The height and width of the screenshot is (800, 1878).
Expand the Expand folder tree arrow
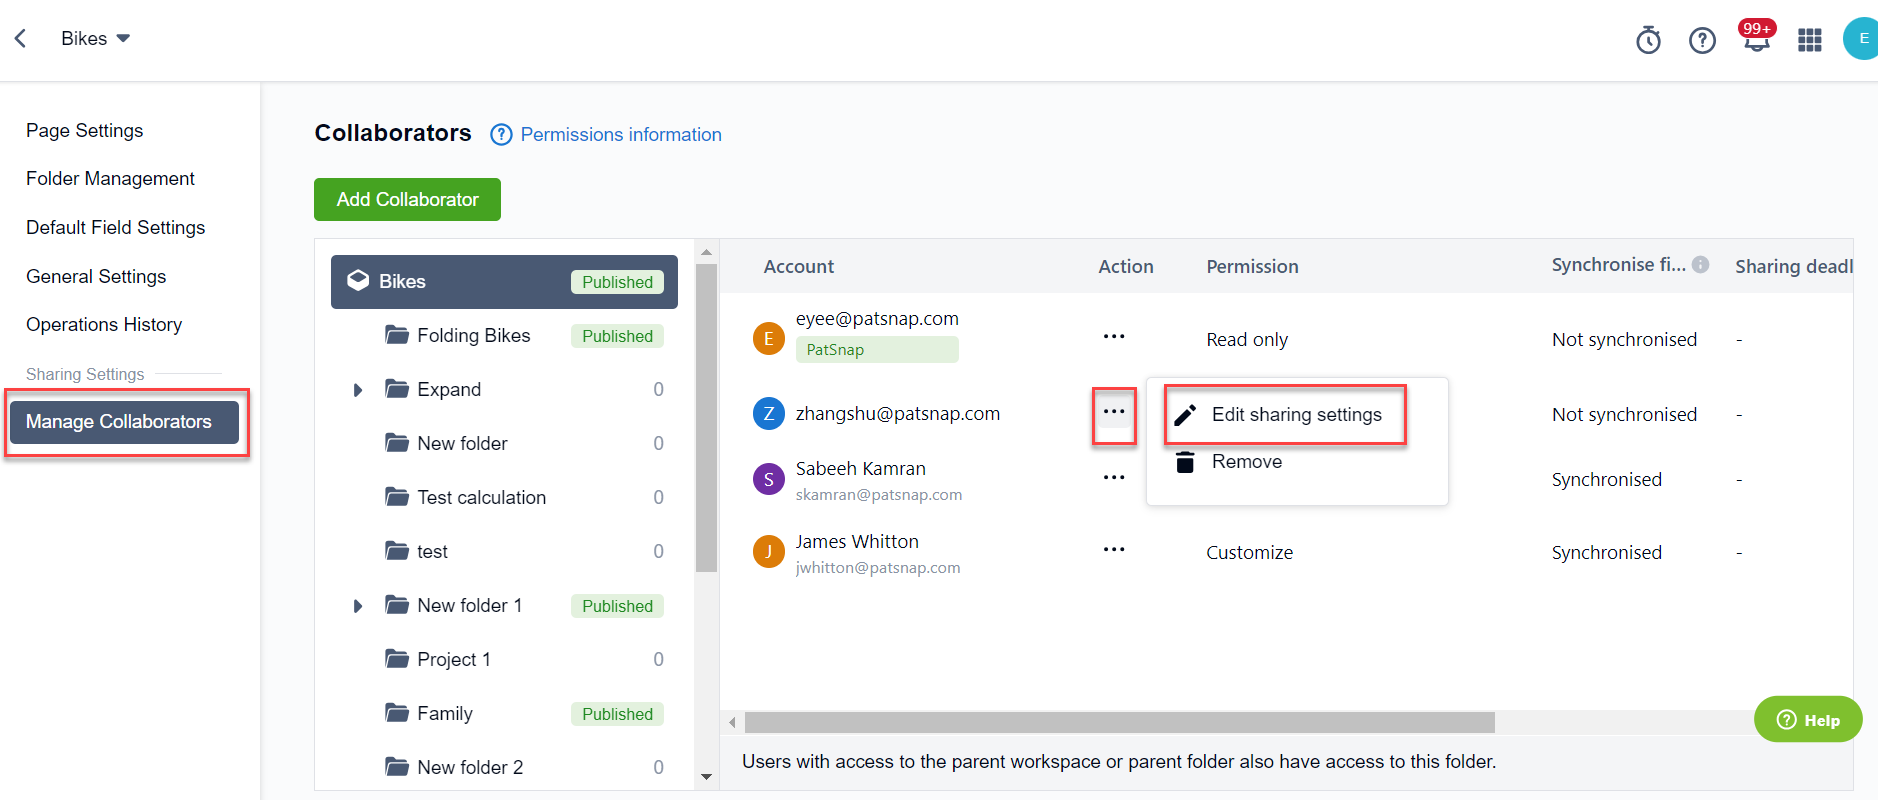[357, 390]
